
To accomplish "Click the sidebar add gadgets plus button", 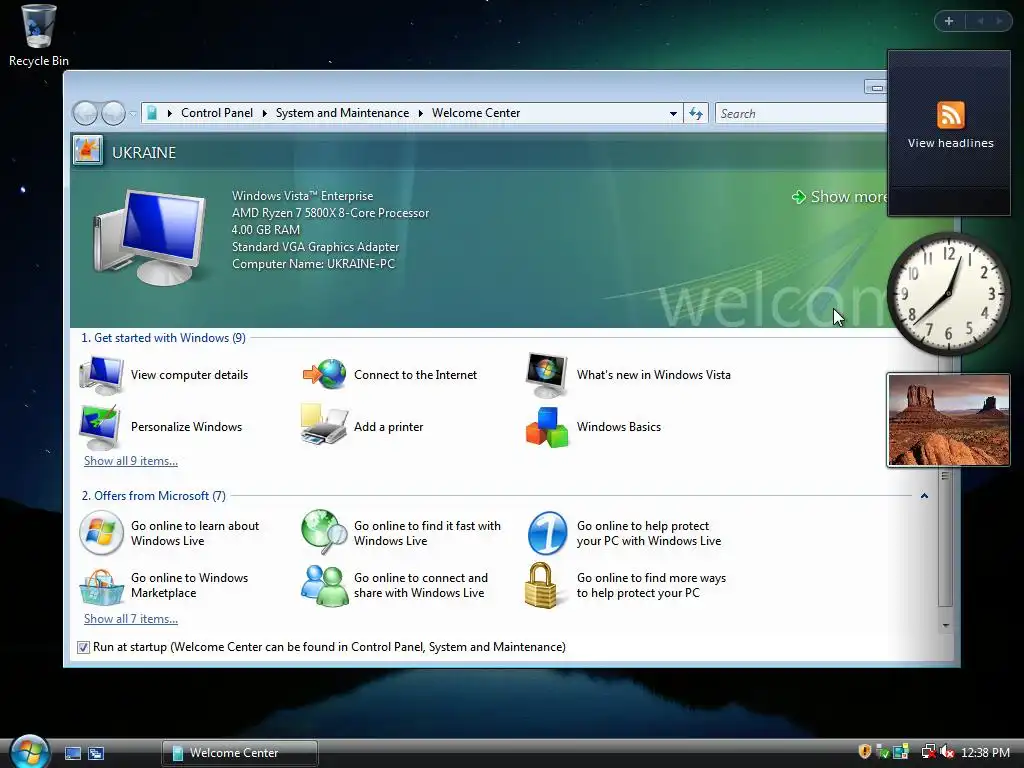I will tap(949, 21).
